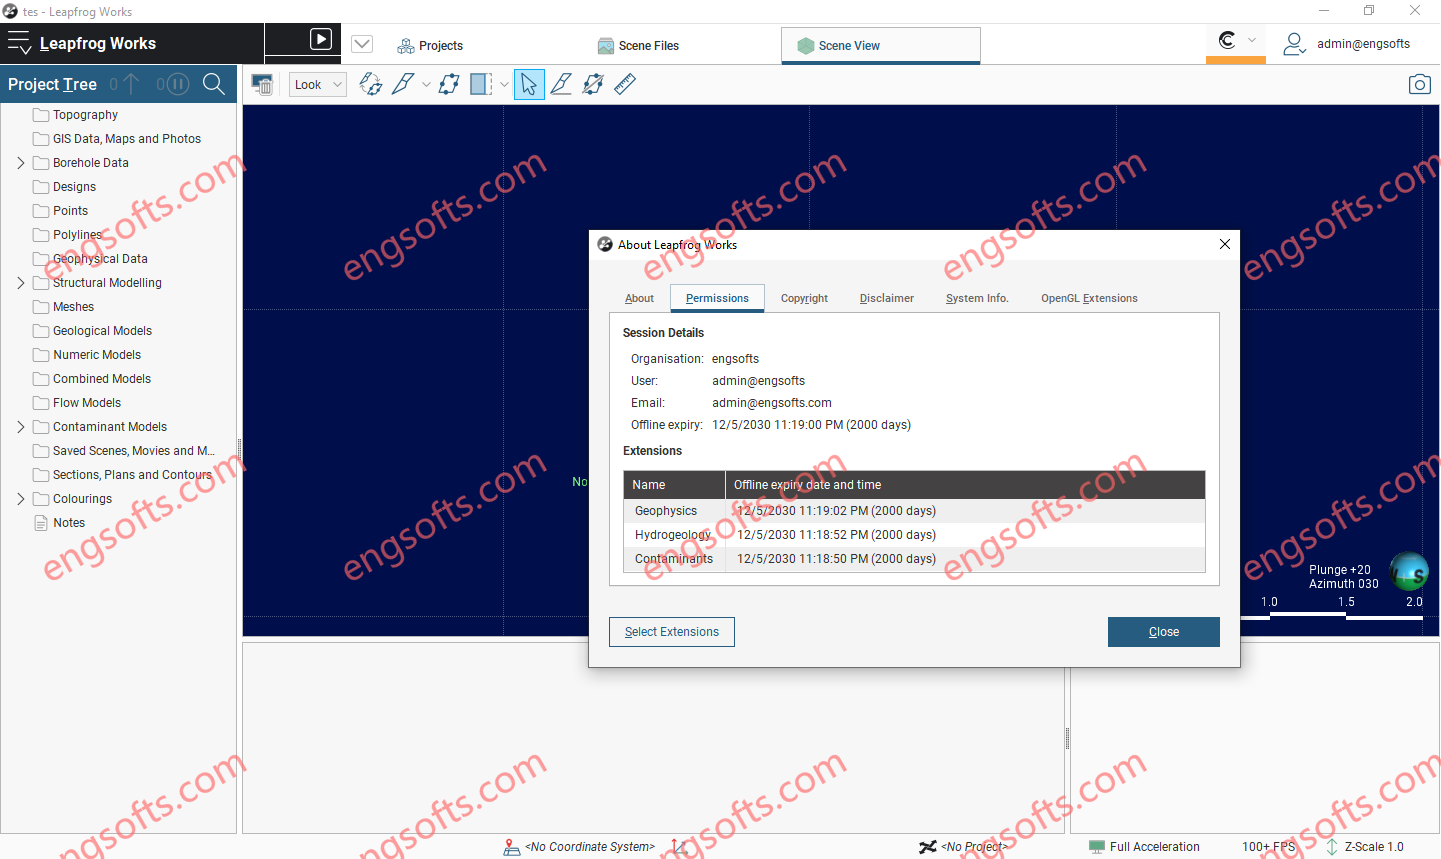This screenshot has width=1441, height=859.
Task: Toggle the clipping section tool icon
Action: [482, 85]
